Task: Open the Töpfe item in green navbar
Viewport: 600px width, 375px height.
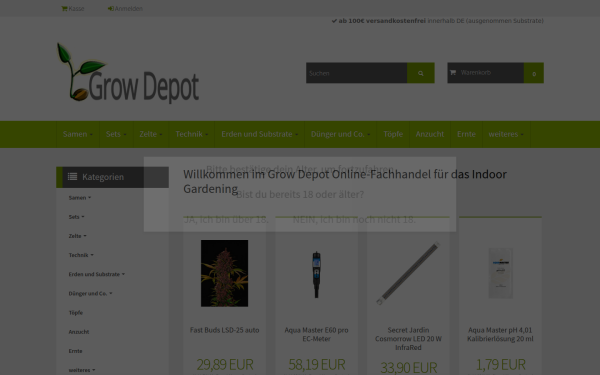Action: coord(393,134)
